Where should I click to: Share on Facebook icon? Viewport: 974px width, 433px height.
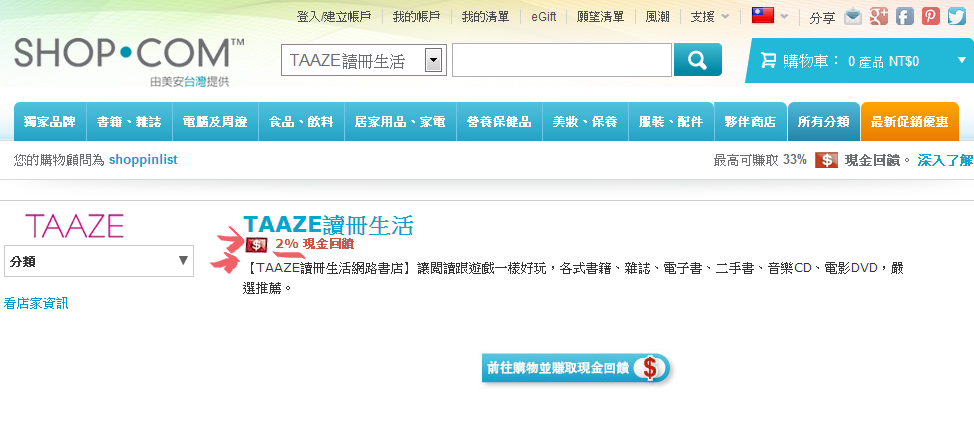[904, 17]
